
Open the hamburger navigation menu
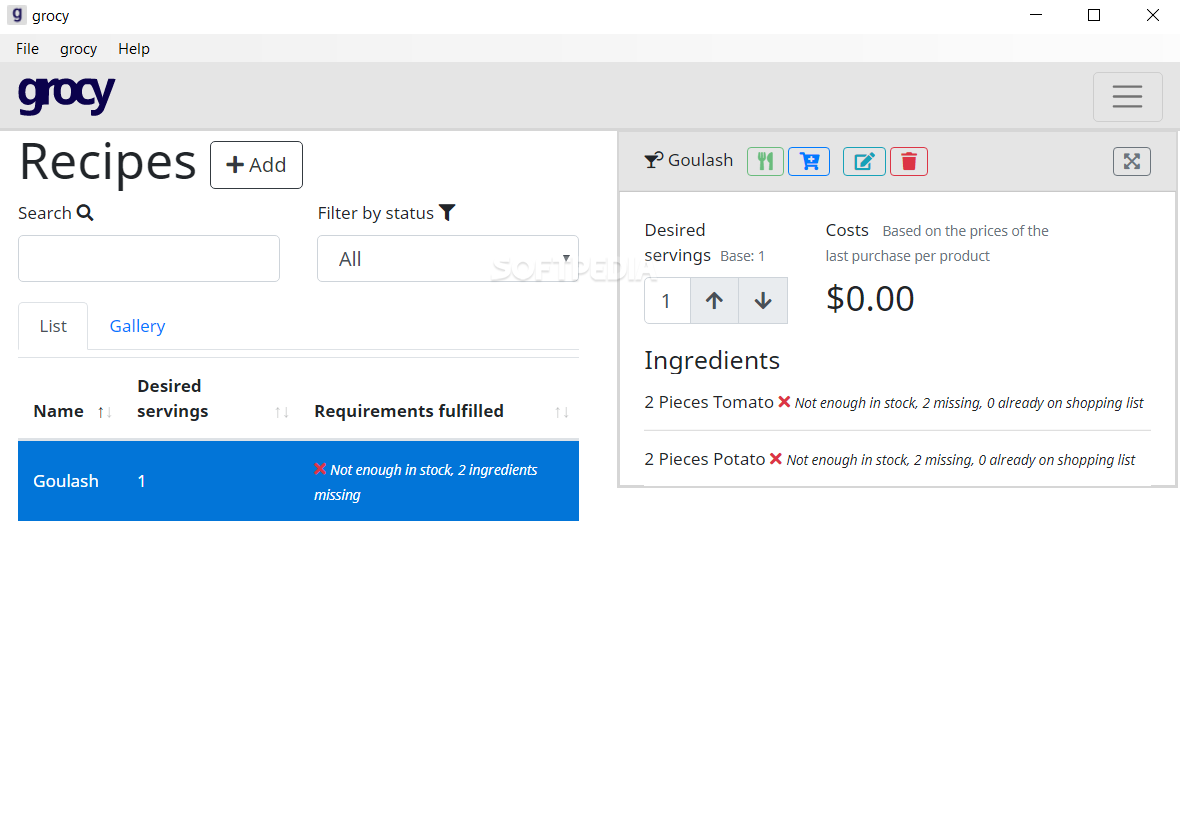pyautogui.click(x=1127, y=96)
